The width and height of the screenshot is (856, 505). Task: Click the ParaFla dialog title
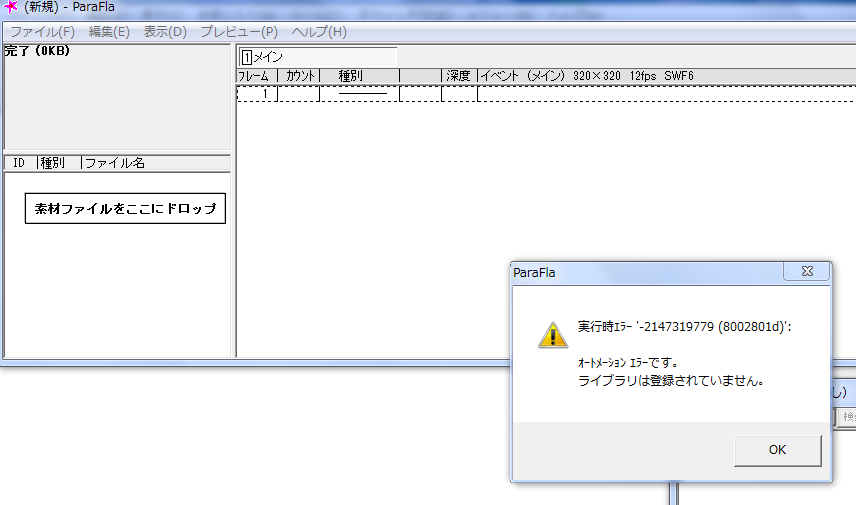click(534, 272)
